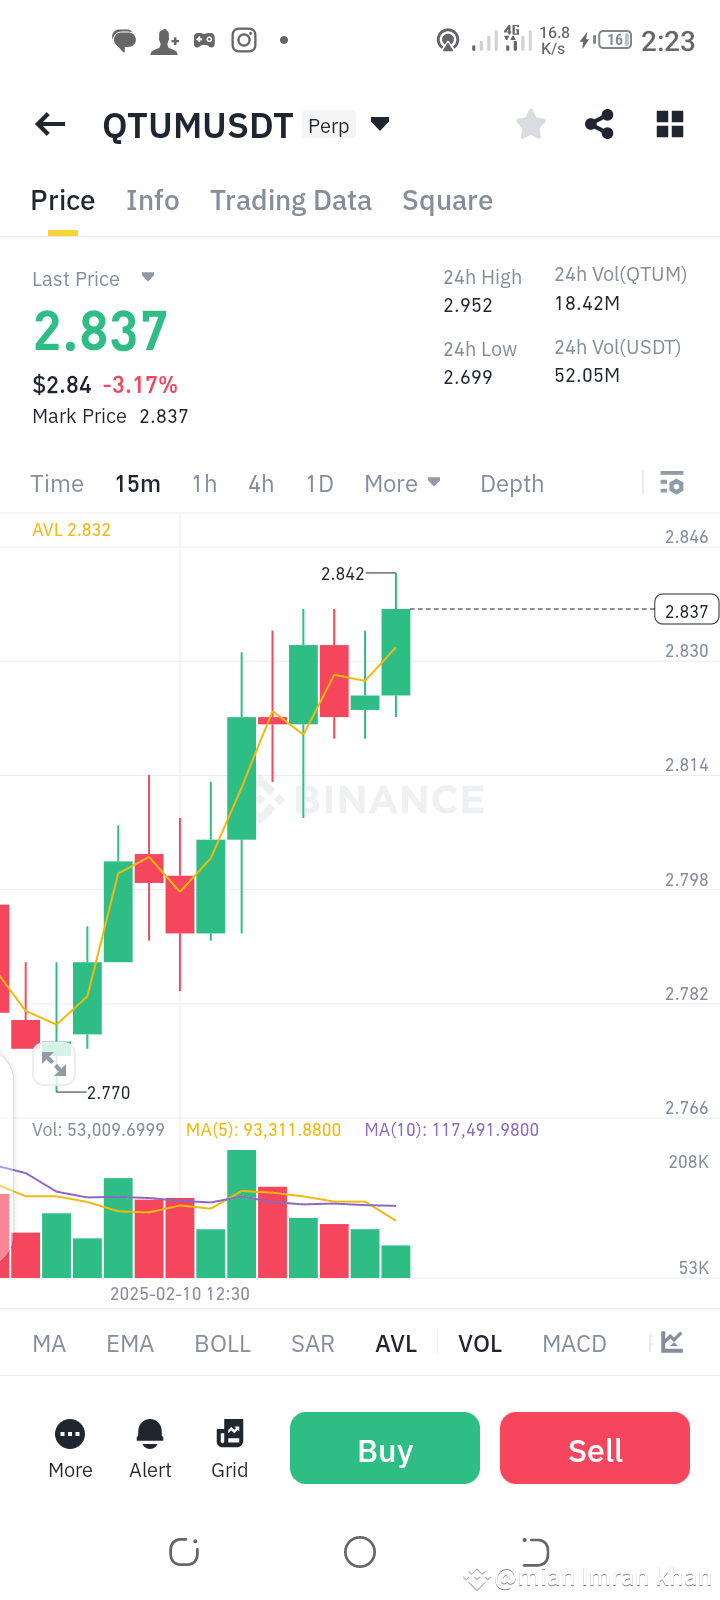Expand chart to fullscreen mode
The image size is (720, 1600).
(x=54, y=1063)
